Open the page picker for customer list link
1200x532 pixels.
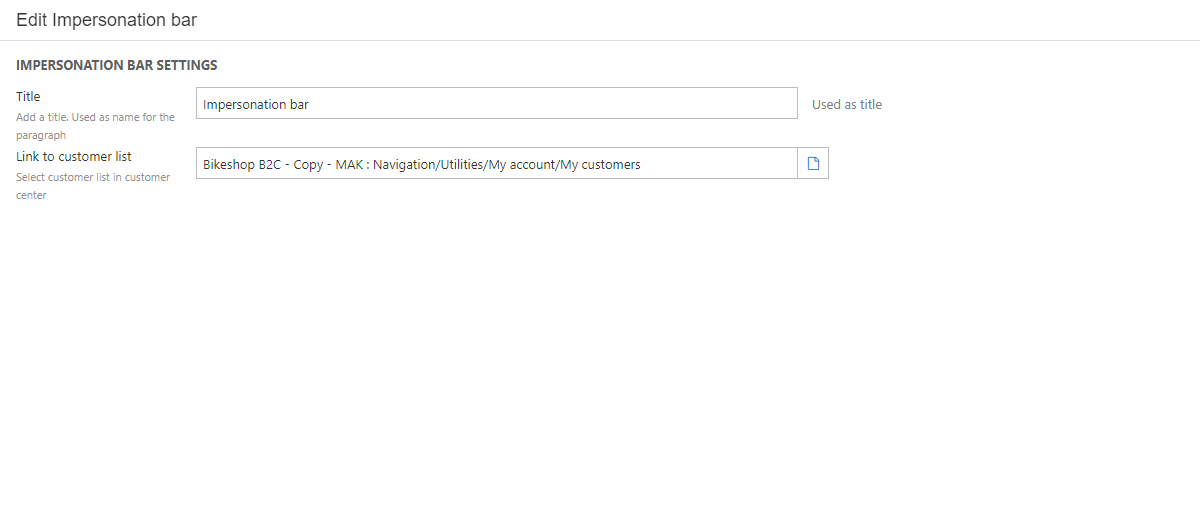813,164
